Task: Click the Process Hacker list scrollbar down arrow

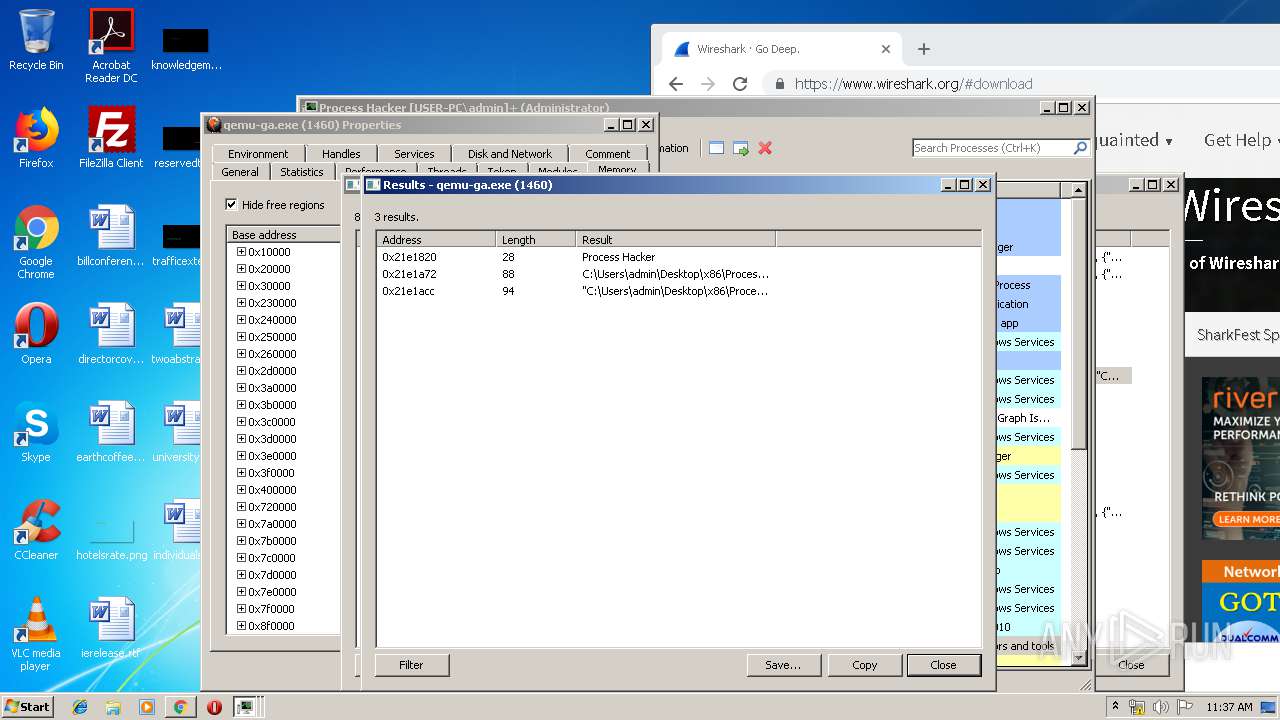Action: pos(1079,657)
